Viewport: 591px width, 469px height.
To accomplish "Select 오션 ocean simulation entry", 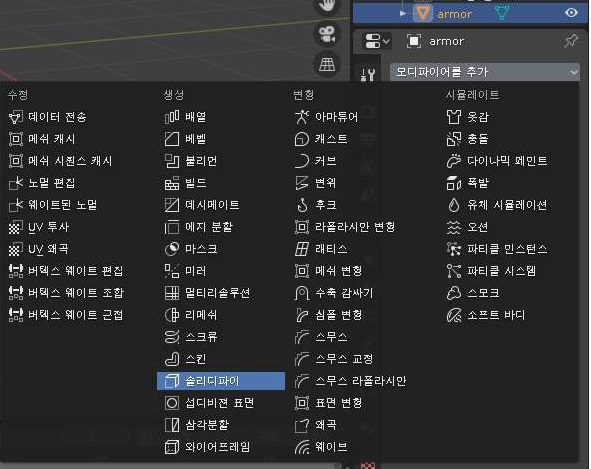I will pos(468,227).
